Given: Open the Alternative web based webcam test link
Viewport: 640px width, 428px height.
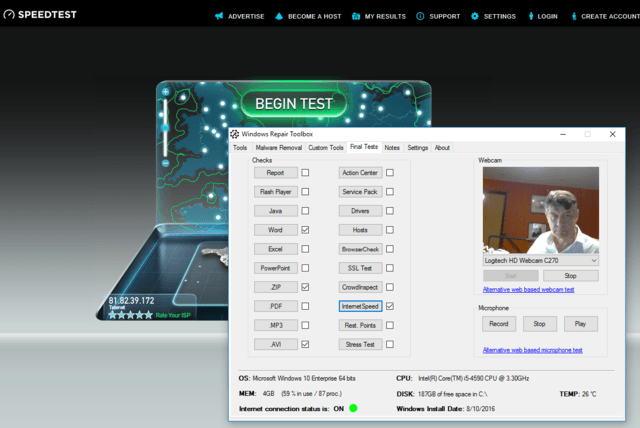Looking at the screenshot, I should click(529, 290).
